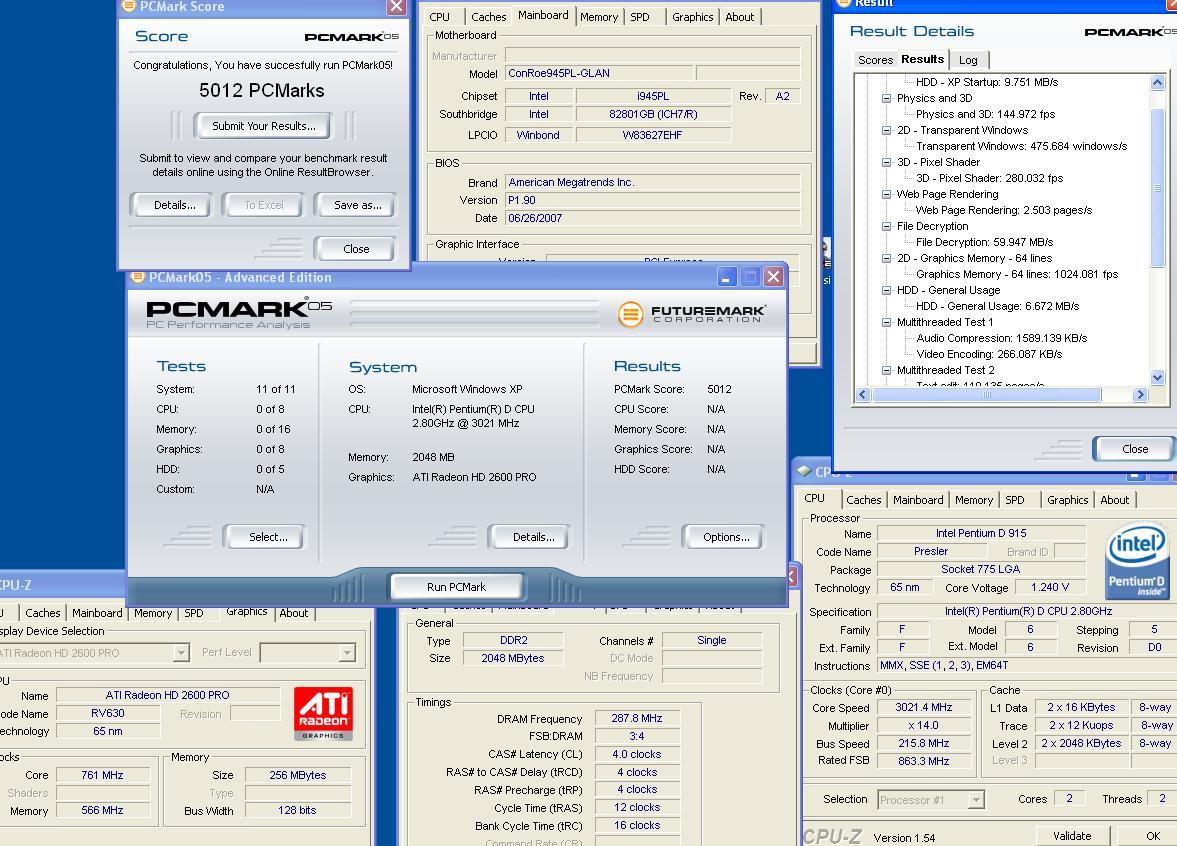Viewport: 1177px width, 846px height.
Task: Click the Southbridge 82801GB (ICH7/R) field
Action: point(653,115)
